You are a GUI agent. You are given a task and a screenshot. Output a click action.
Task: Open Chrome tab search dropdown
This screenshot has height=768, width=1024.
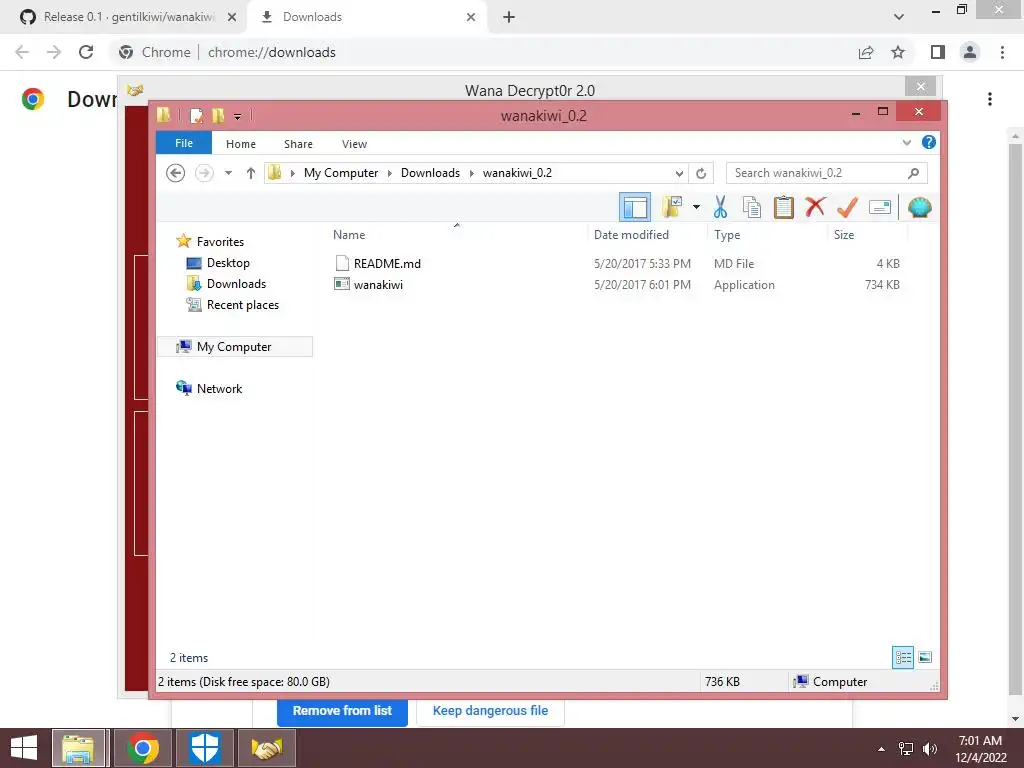click(x=899, y=17)
